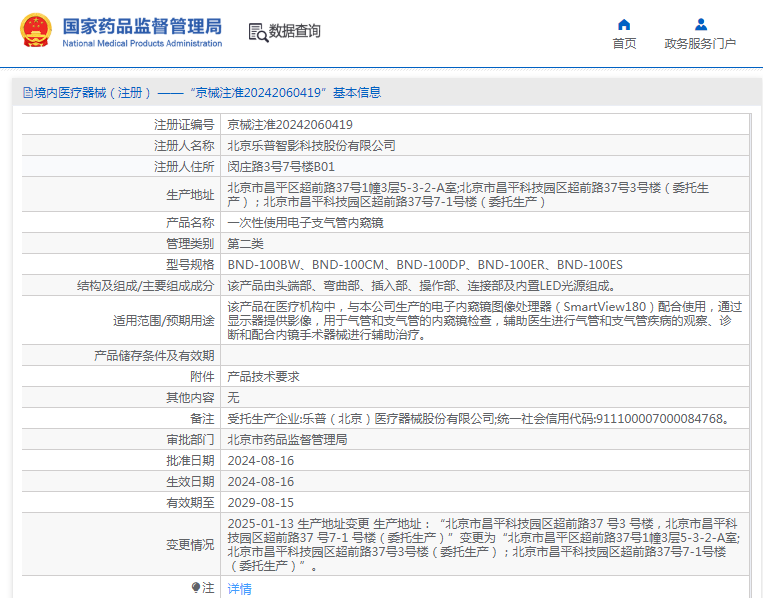Click the 生效日期 row label
This screenshot has height=598, width=763.
pyautogui.click(x=190, y=481)
